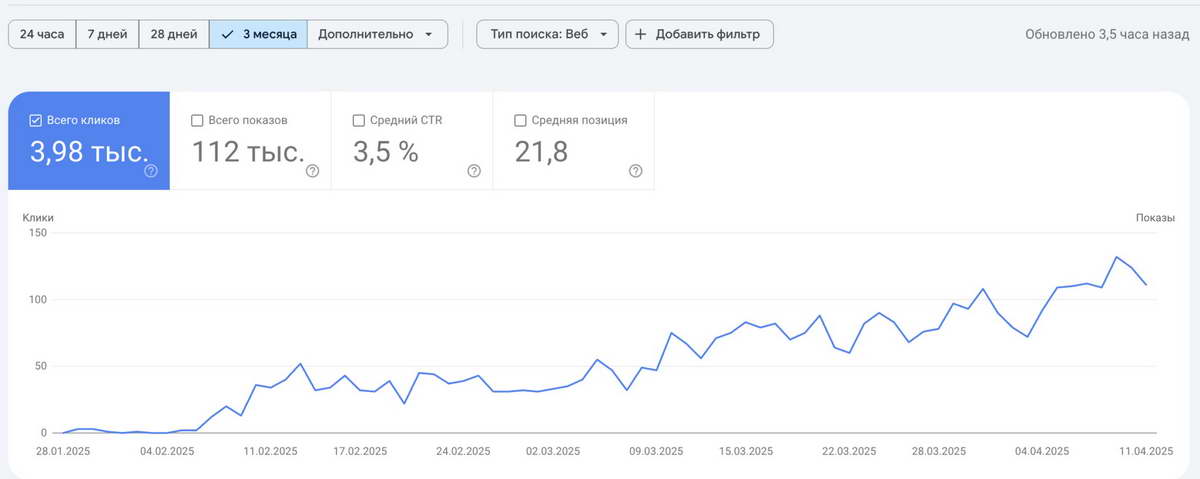Select the 24 часа period tab

(x=42, y=34)
